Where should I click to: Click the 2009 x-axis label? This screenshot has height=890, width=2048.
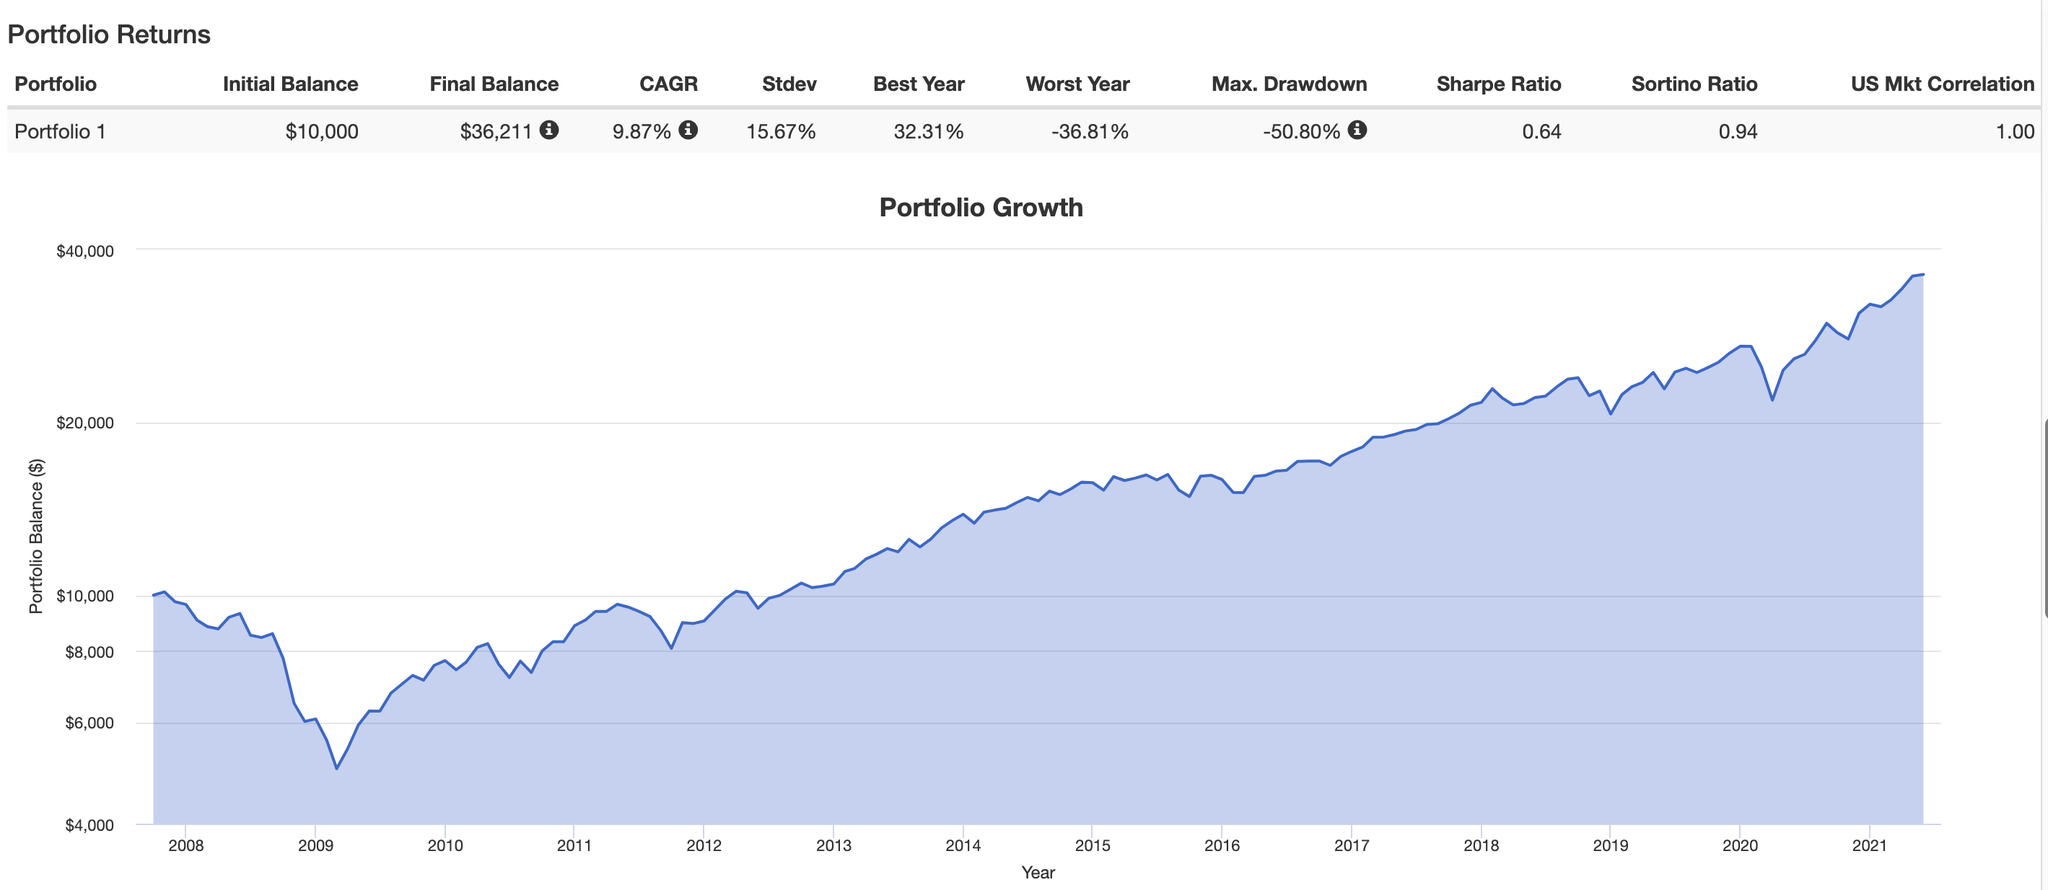point(315,845)
